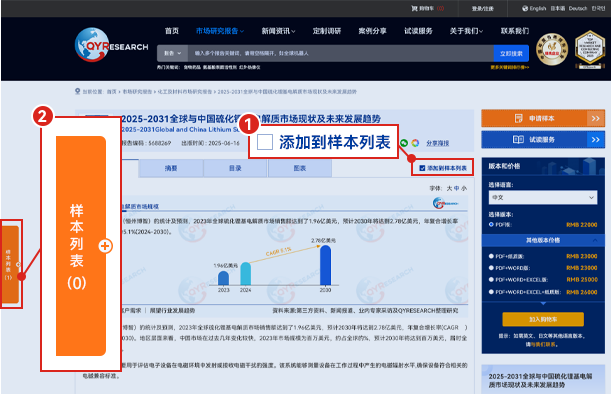Click the 2030 bar in the chart
Image resolution: width=611 pixels, height=394 pixels.
[x=325, y=265]
